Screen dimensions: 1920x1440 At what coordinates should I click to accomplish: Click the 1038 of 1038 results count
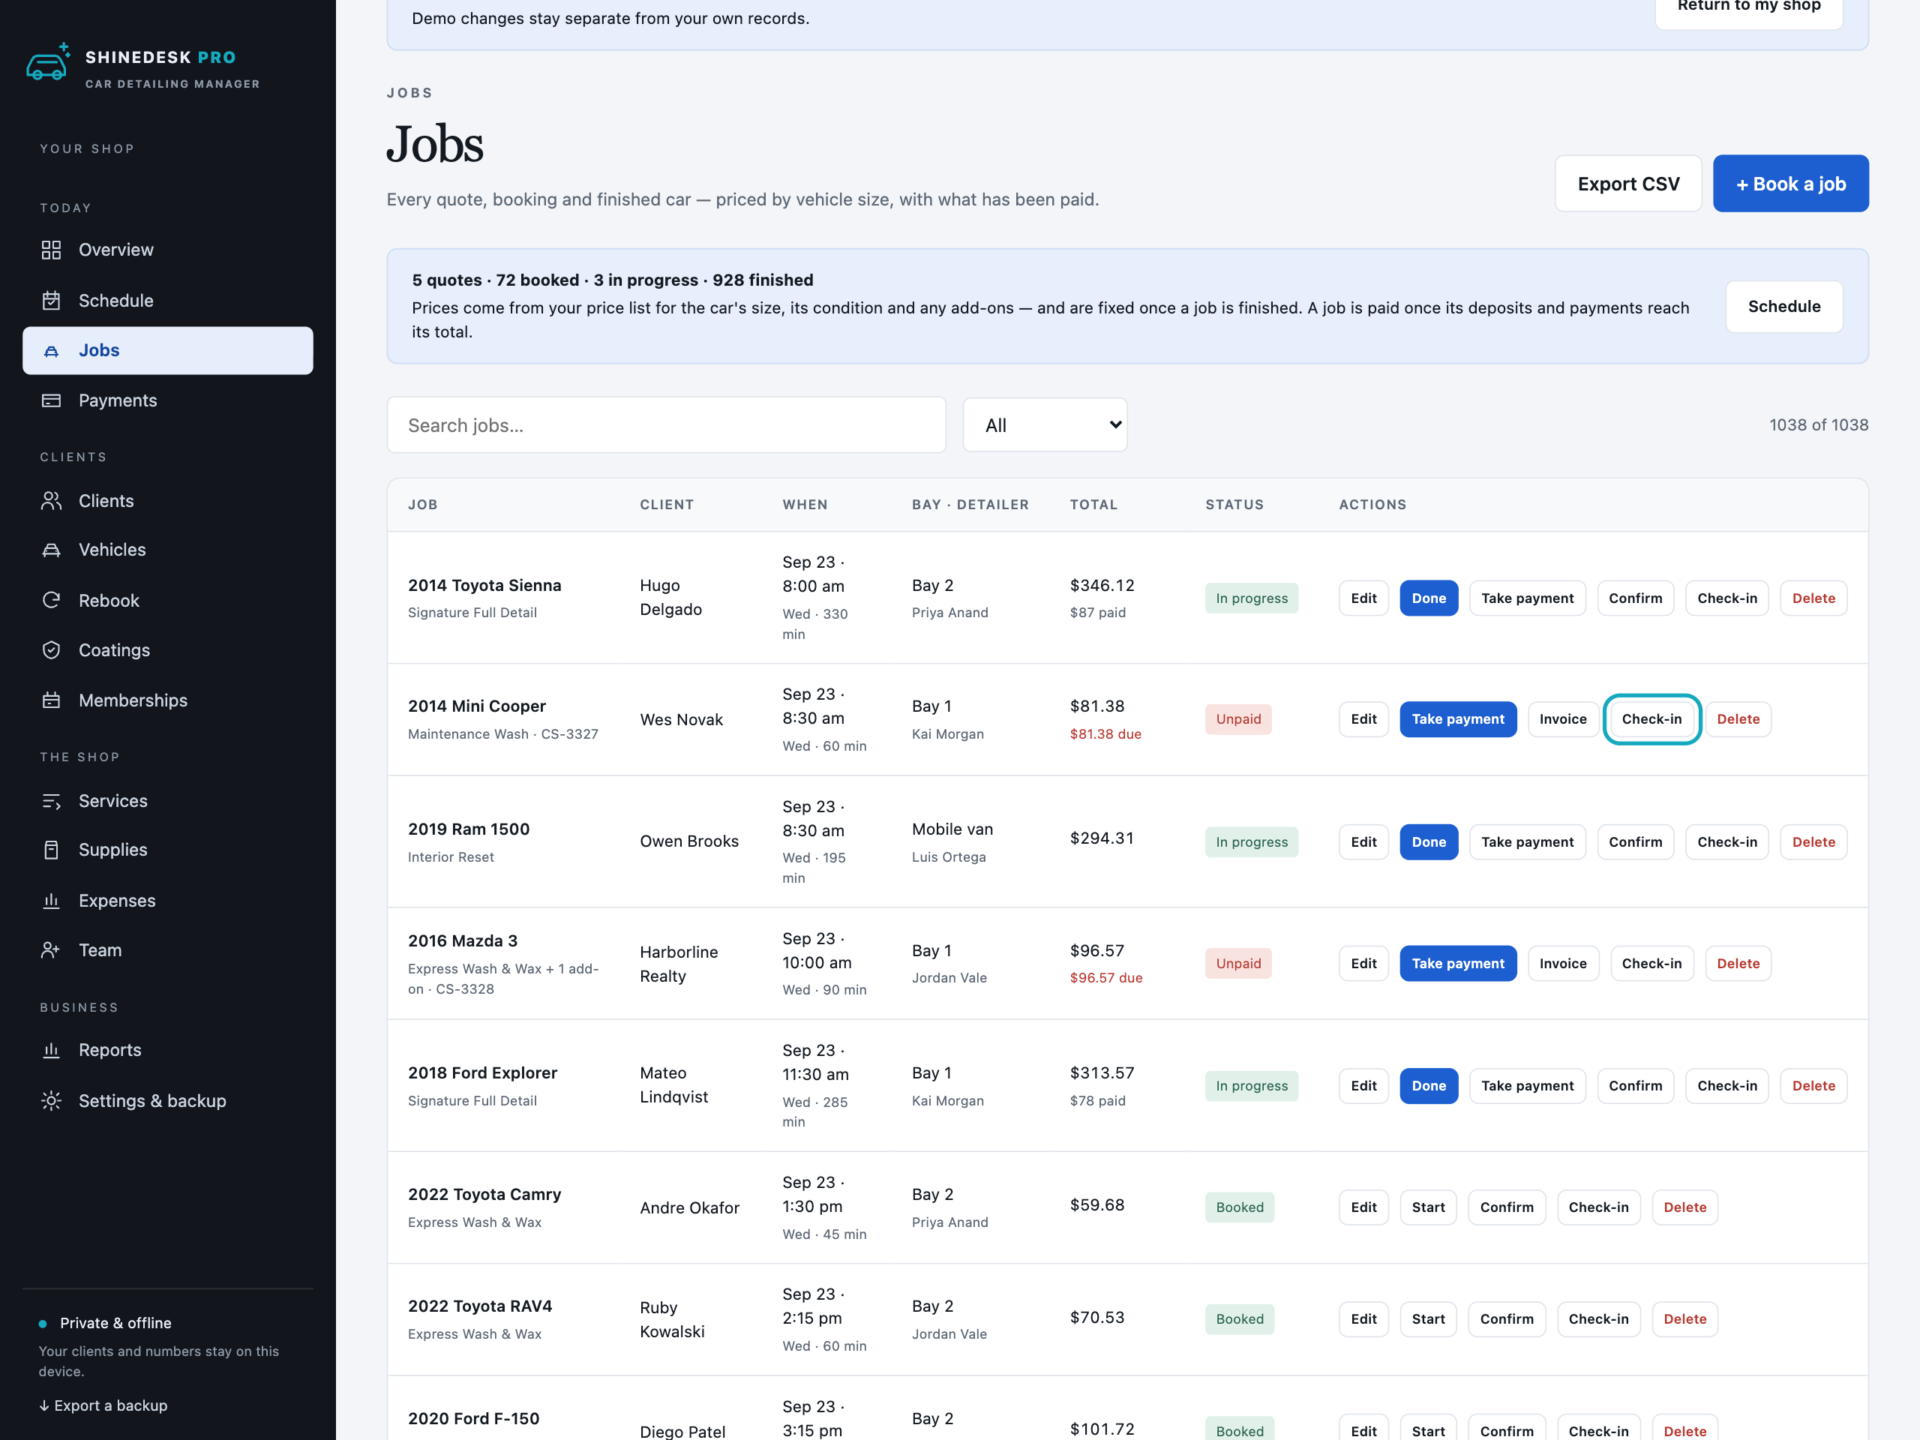pyautogui.click(x=1818, y=425)
